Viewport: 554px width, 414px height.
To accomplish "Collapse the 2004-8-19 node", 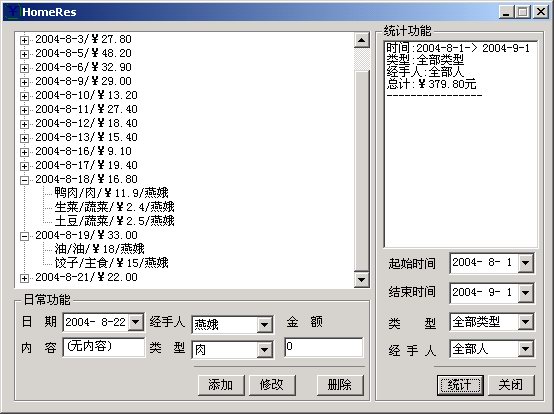I will 24,236.
